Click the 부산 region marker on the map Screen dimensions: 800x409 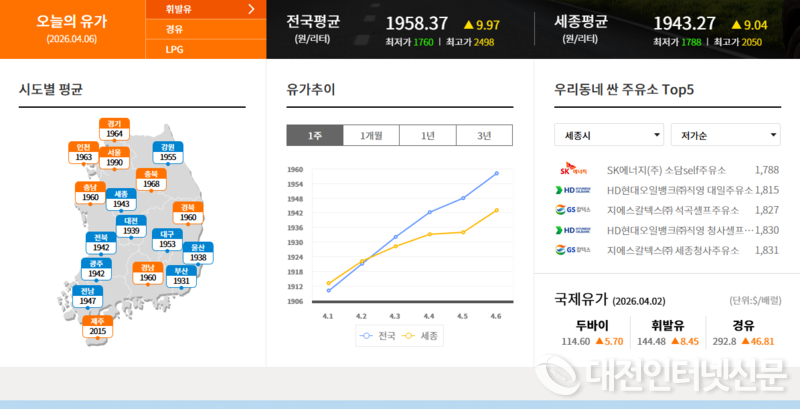tap(181, 276)
